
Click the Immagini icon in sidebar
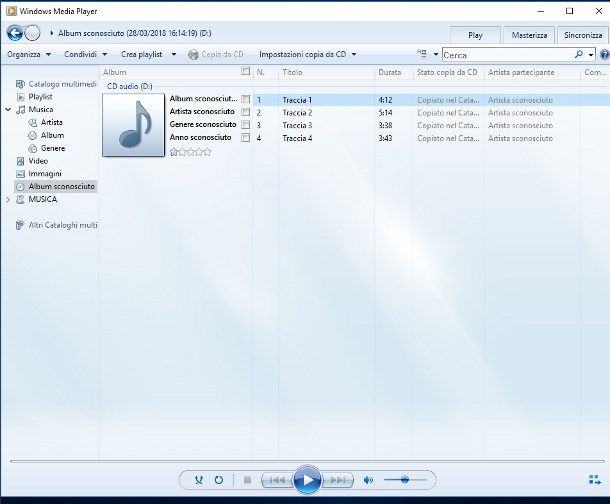(x=21, y=174)
